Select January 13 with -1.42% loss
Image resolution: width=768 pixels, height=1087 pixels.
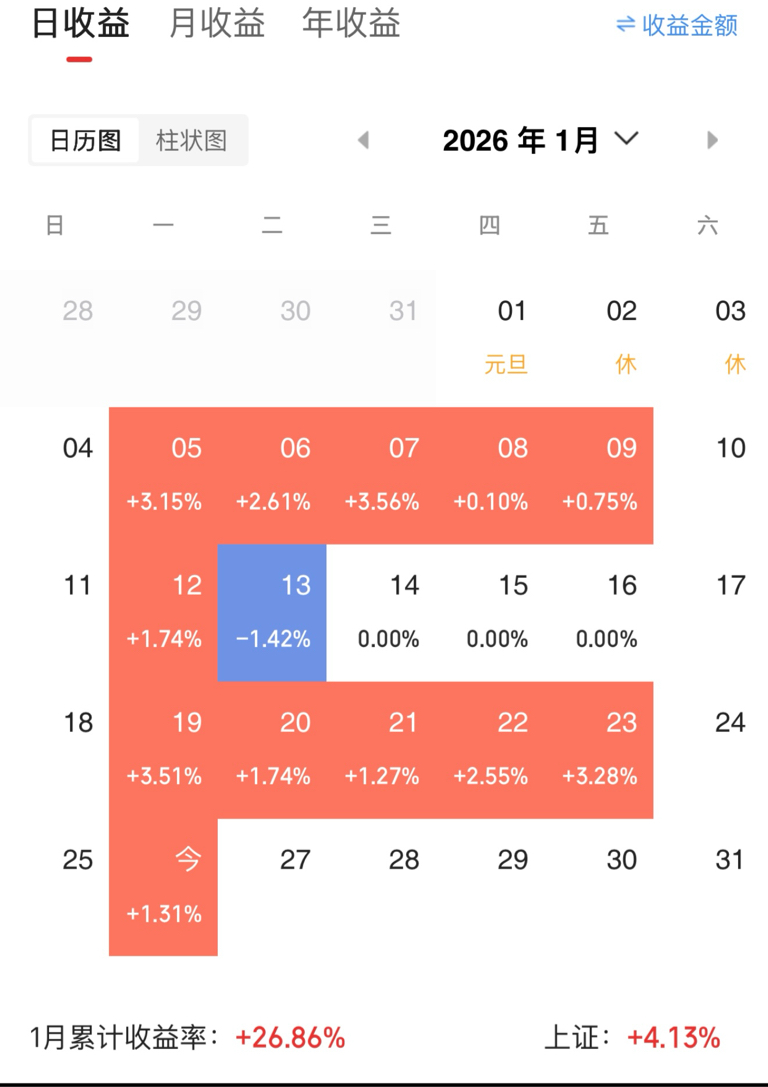pyautogui.click(x=272, y=612)
